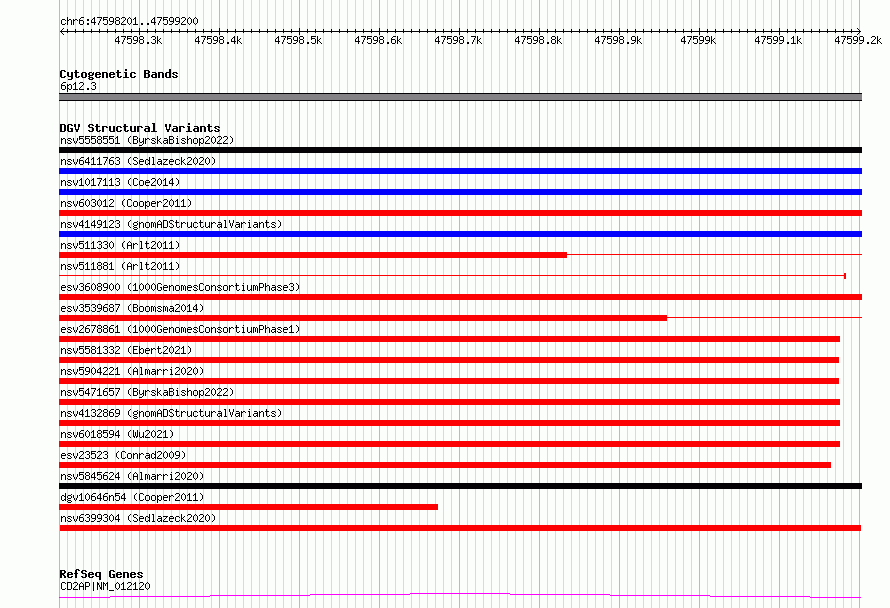The height and width of the screenshot is (608, 890).
Task: Open esv2678861 (1000GenomesConsortiumPhase1) label
Action: click(x=180, y=329)
